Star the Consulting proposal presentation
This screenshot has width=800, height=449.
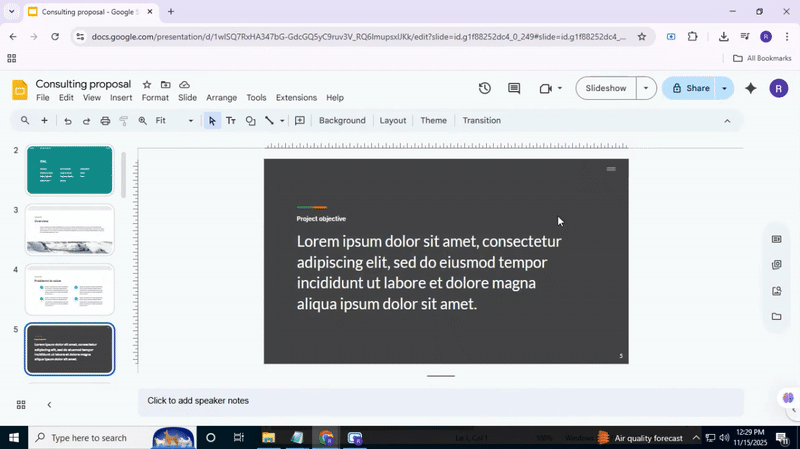[147, 85]
